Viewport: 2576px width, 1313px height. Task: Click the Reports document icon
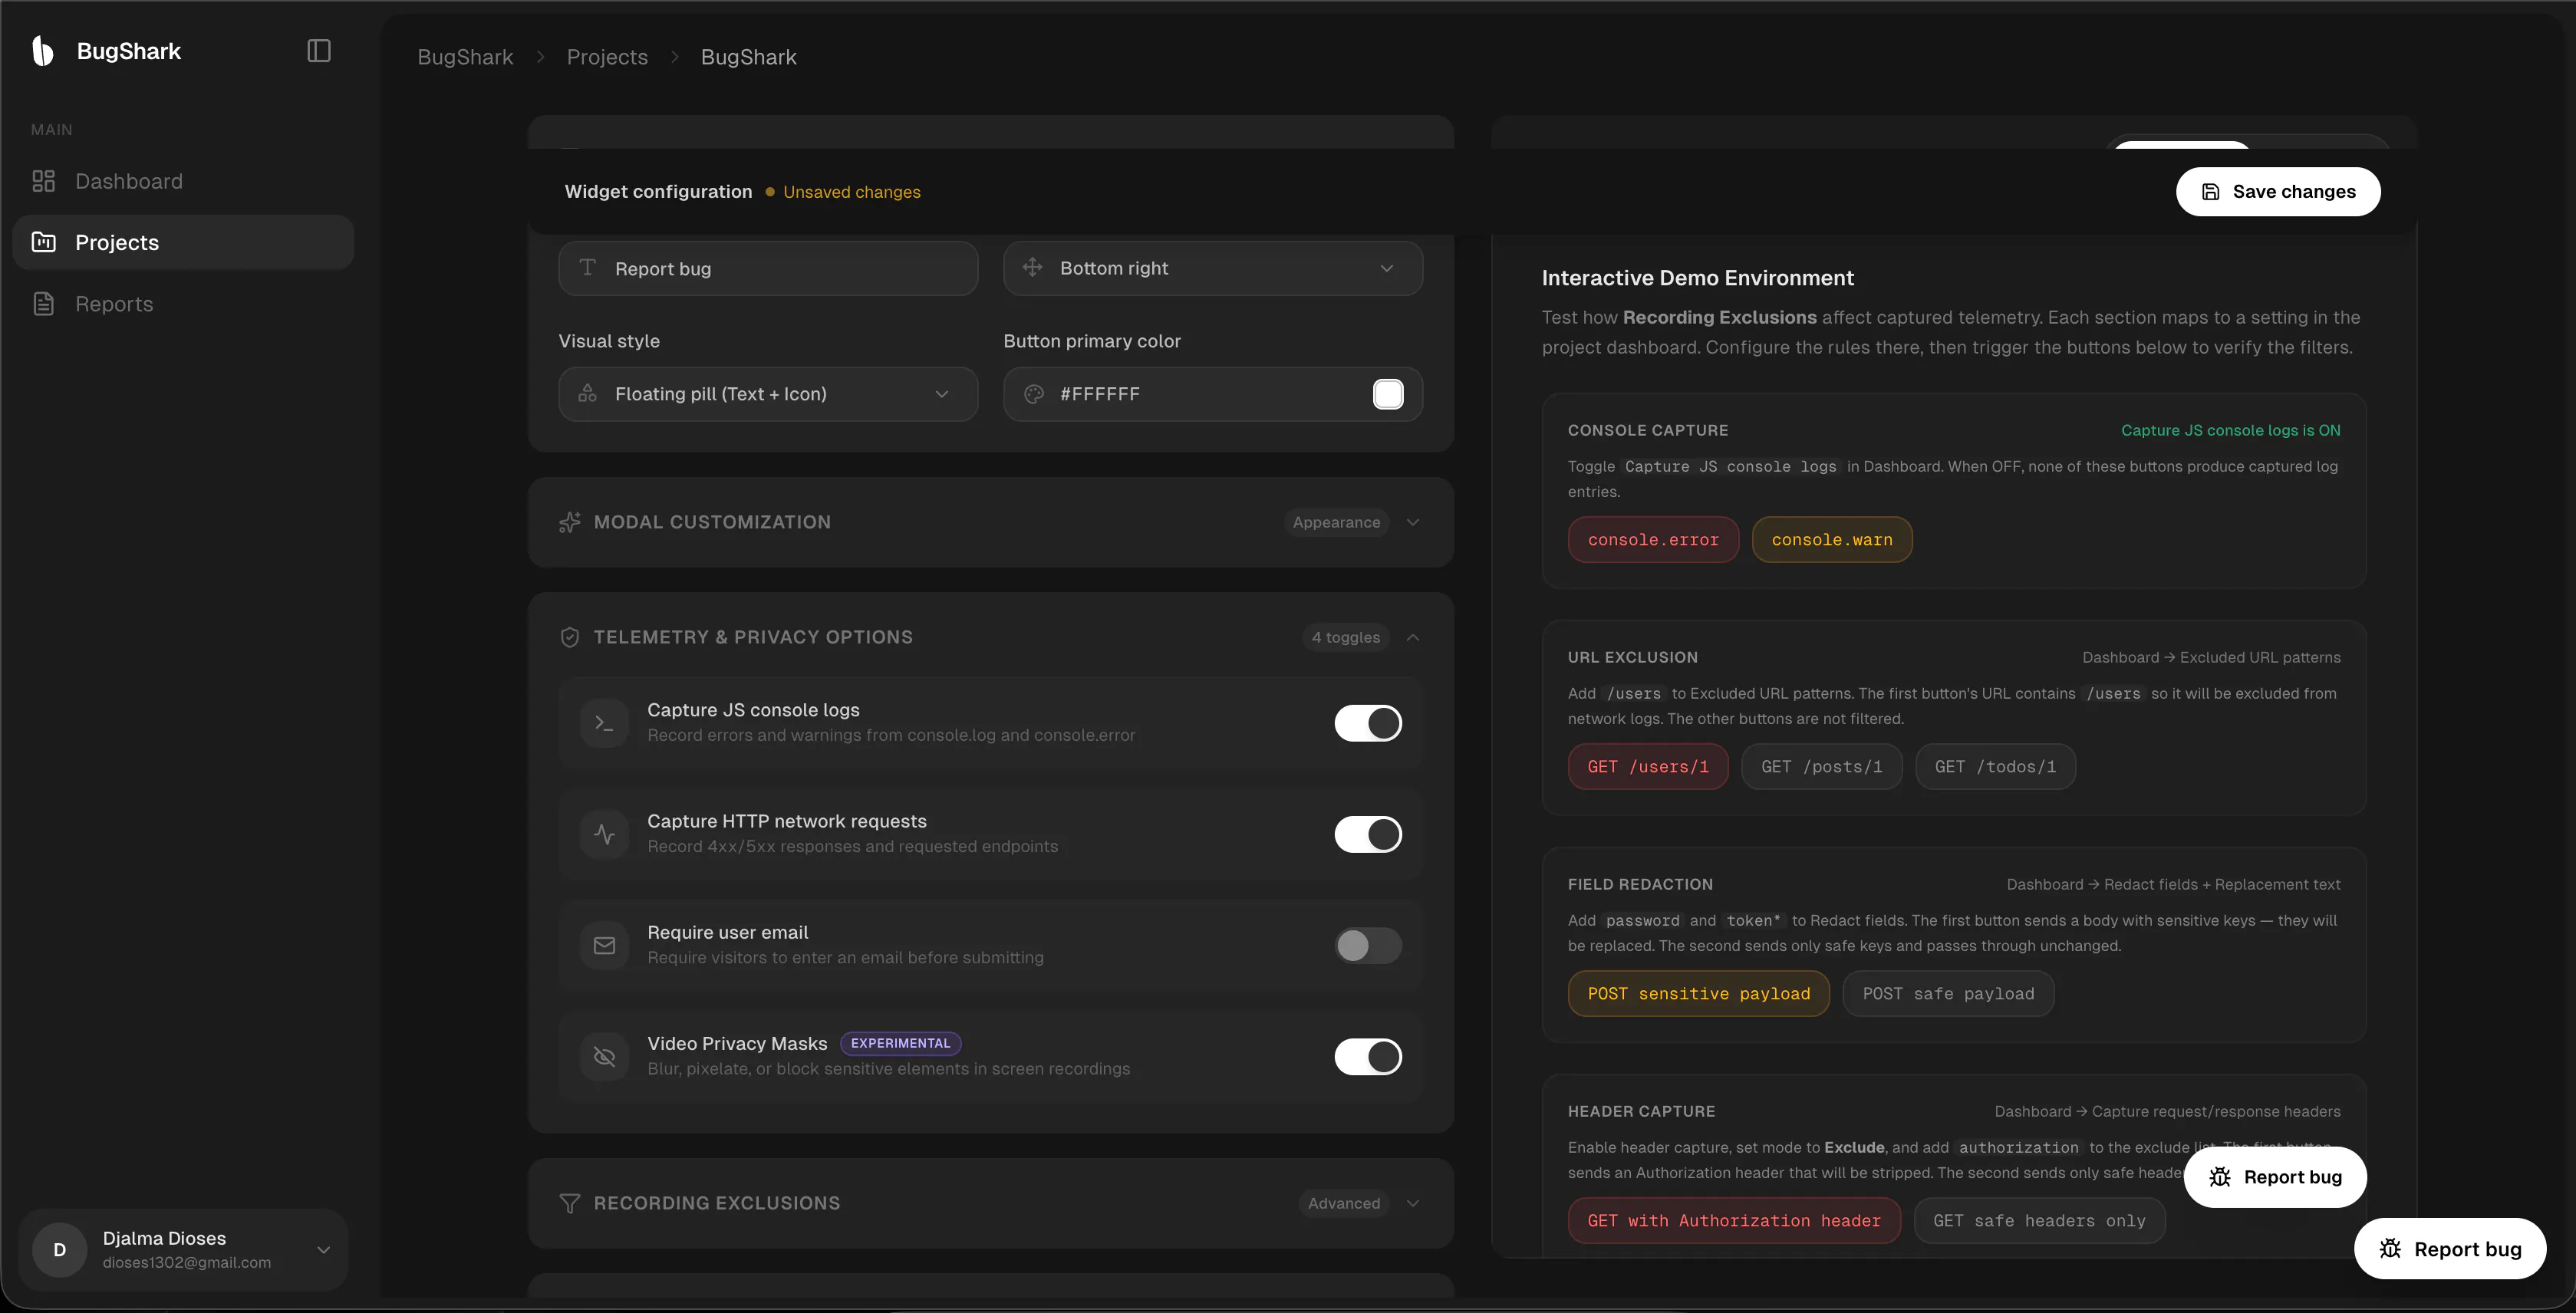click(x=43, y=304)
